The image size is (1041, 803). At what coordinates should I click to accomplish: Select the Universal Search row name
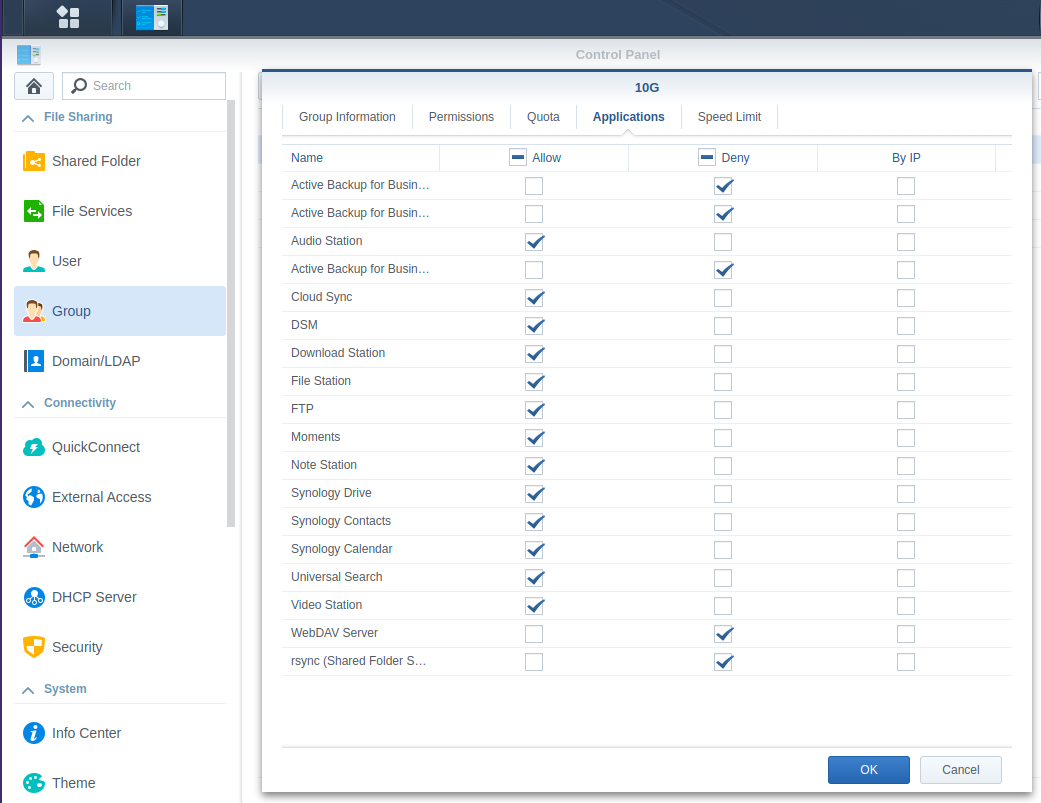pos(337,577)
